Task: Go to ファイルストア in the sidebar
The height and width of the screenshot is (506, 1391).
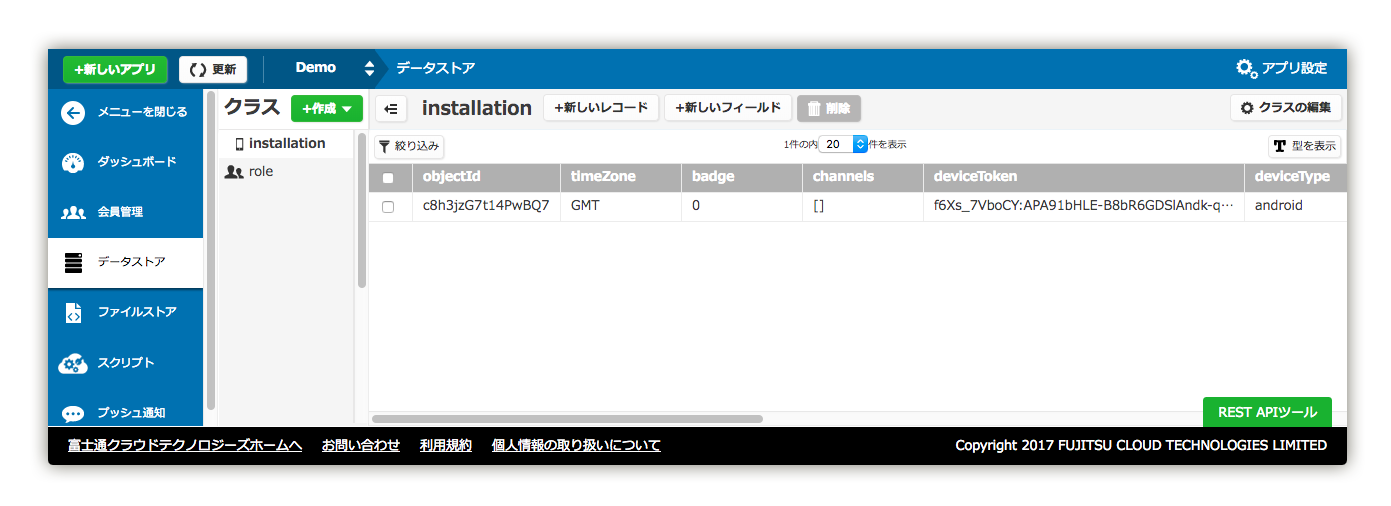Action: (125, 312)
